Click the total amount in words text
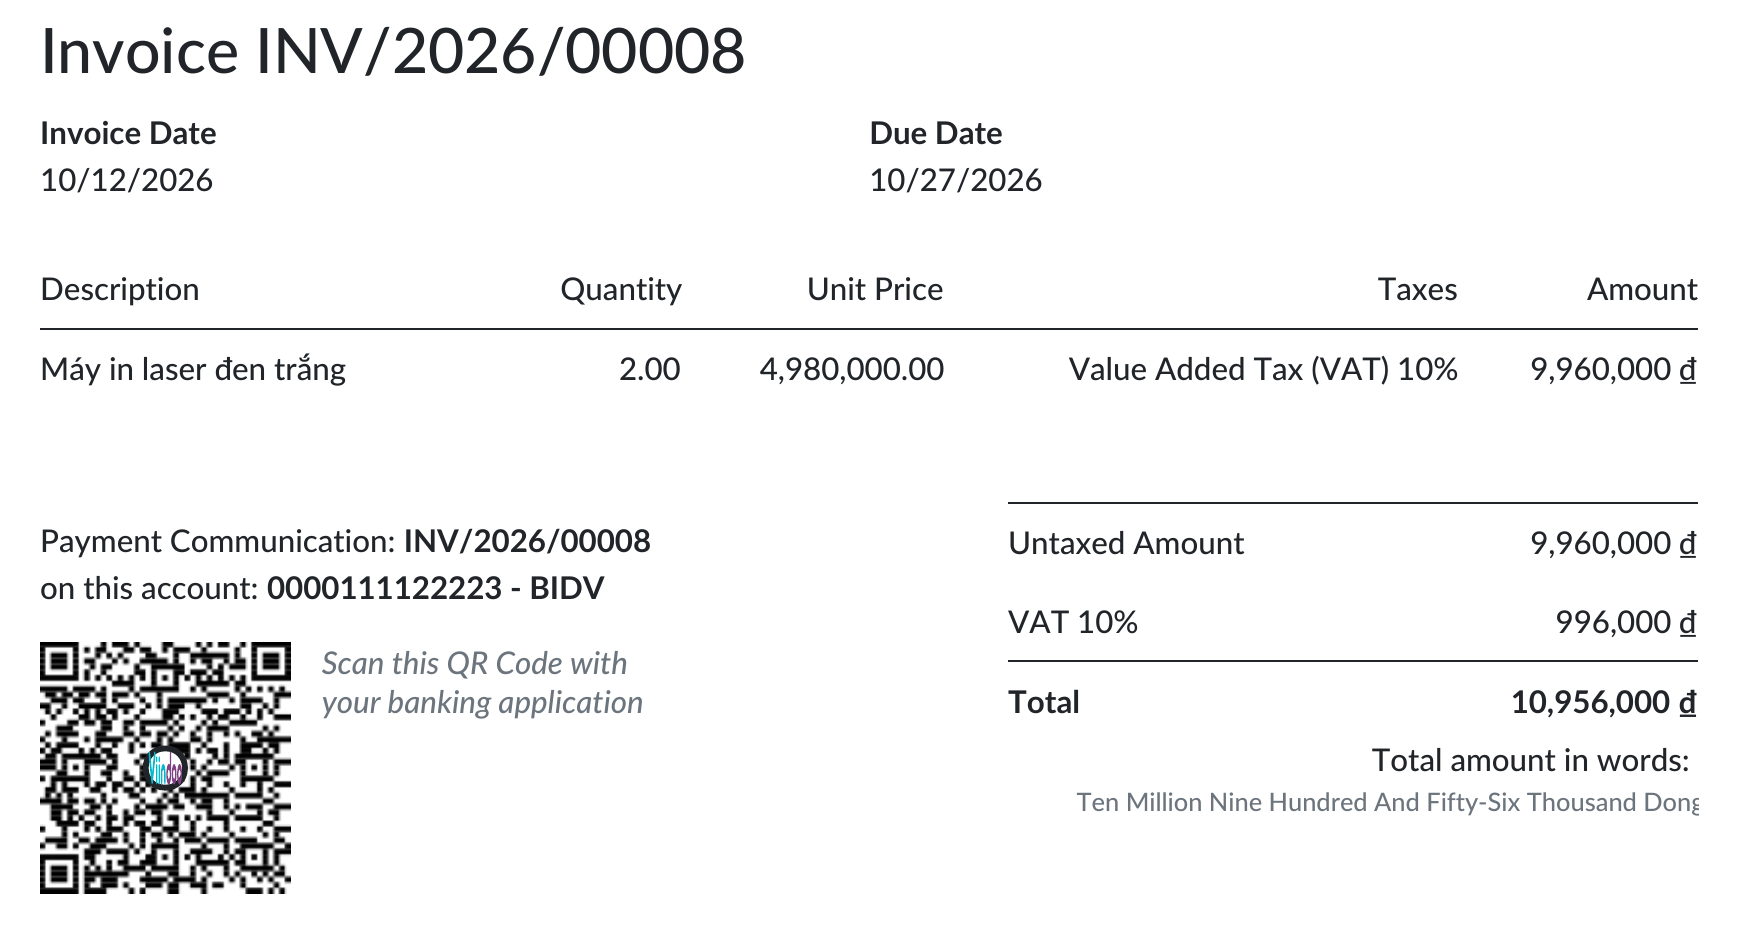The image size is (1739, 952). pyautogui.click(x=1387, y=802)
